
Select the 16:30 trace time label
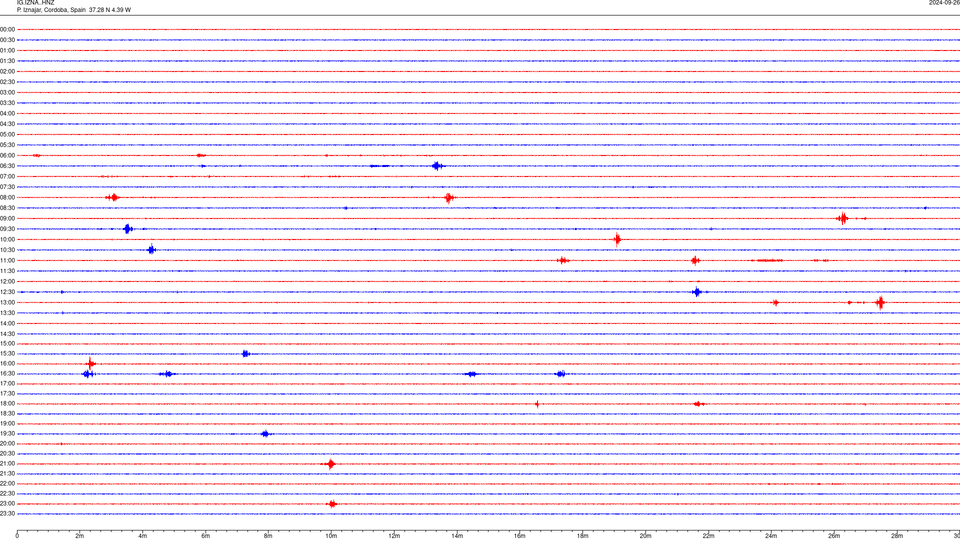[x=7, y=373]
